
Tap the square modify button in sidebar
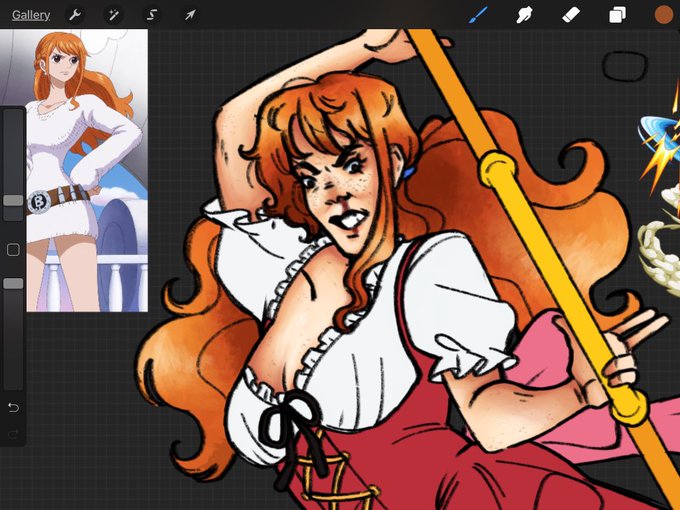coord(13,250)
